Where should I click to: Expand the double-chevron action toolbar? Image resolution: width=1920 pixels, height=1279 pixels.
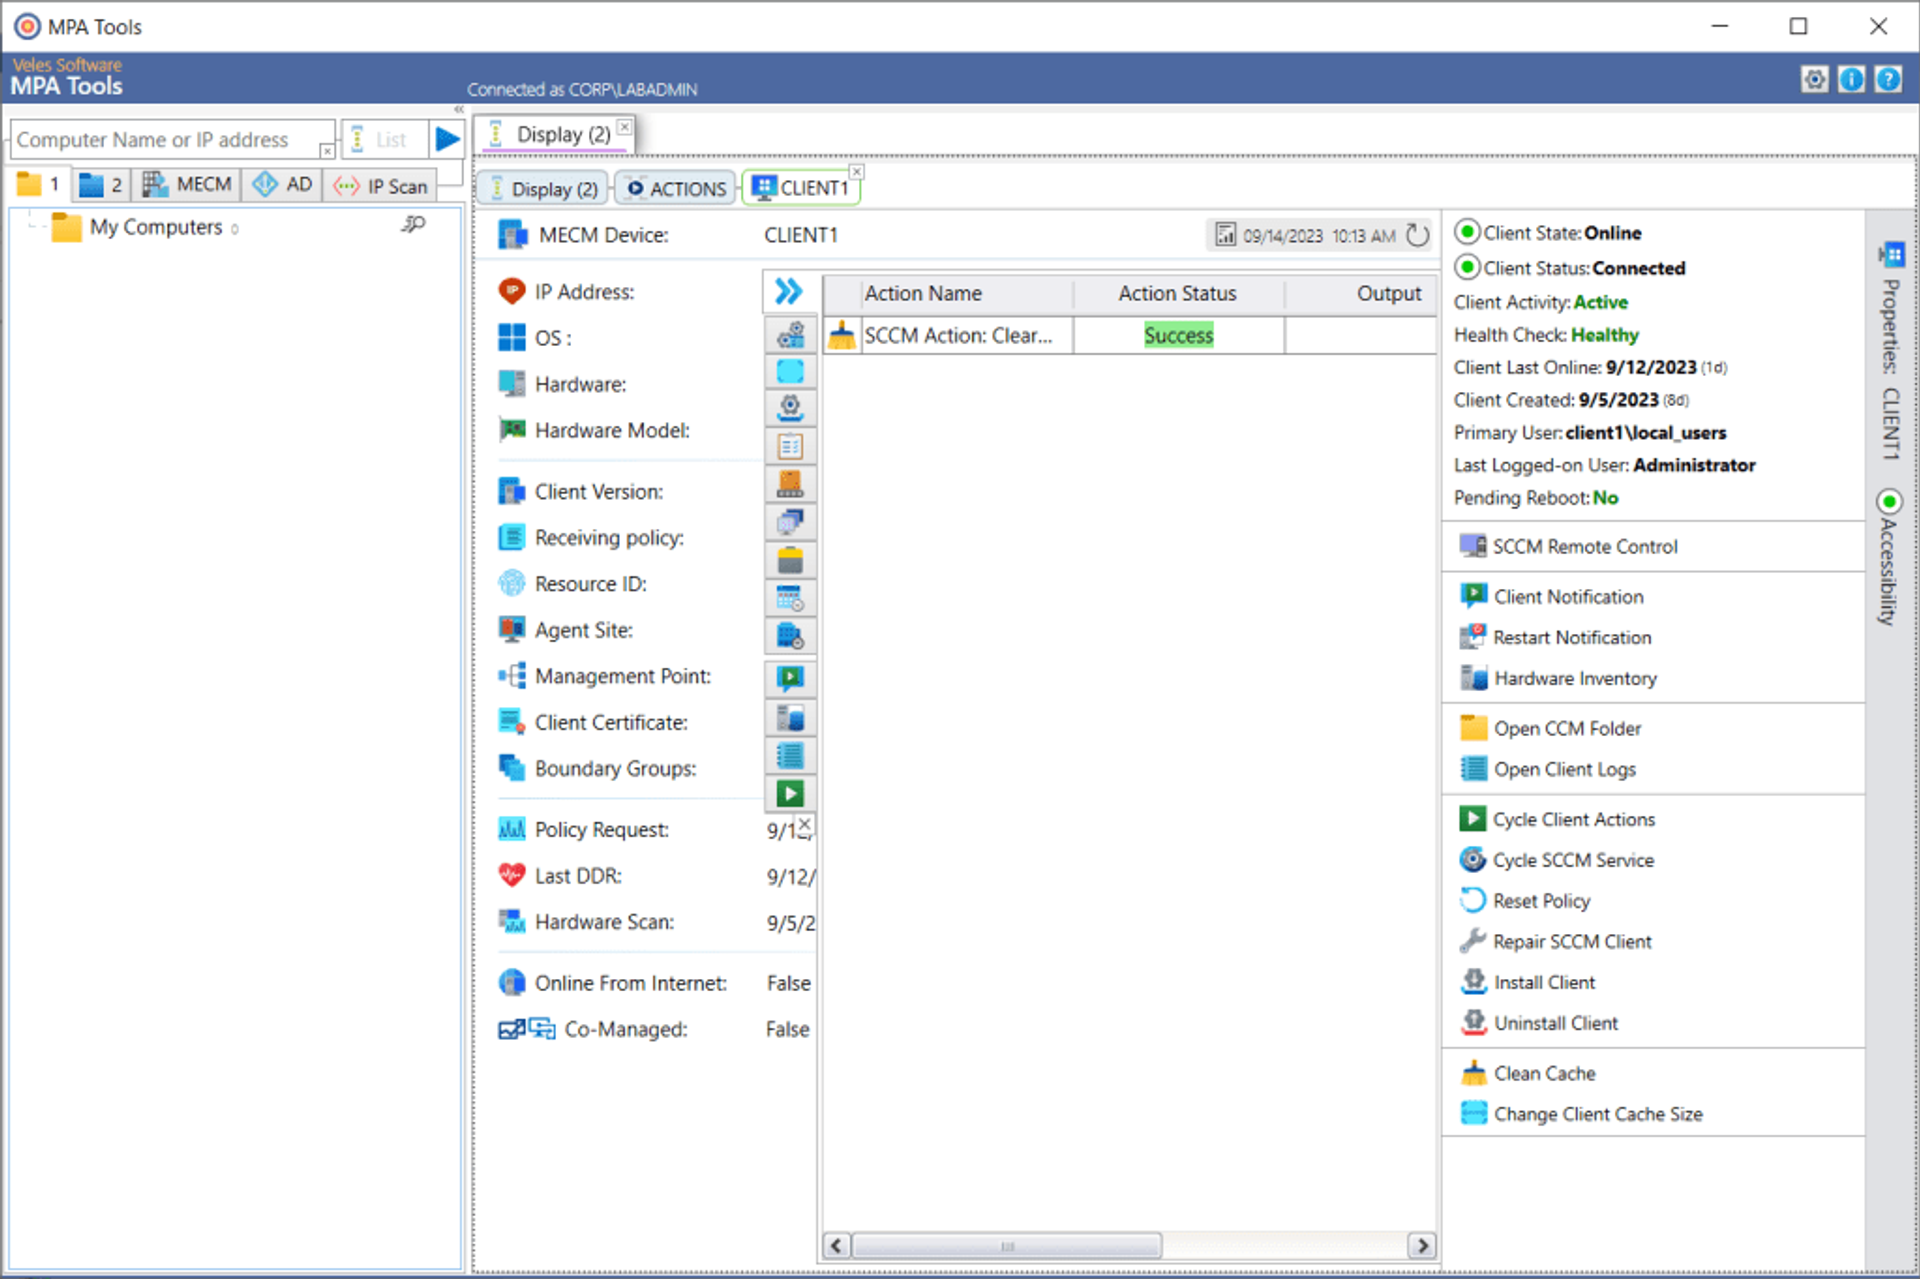click(x=789, y=292)
